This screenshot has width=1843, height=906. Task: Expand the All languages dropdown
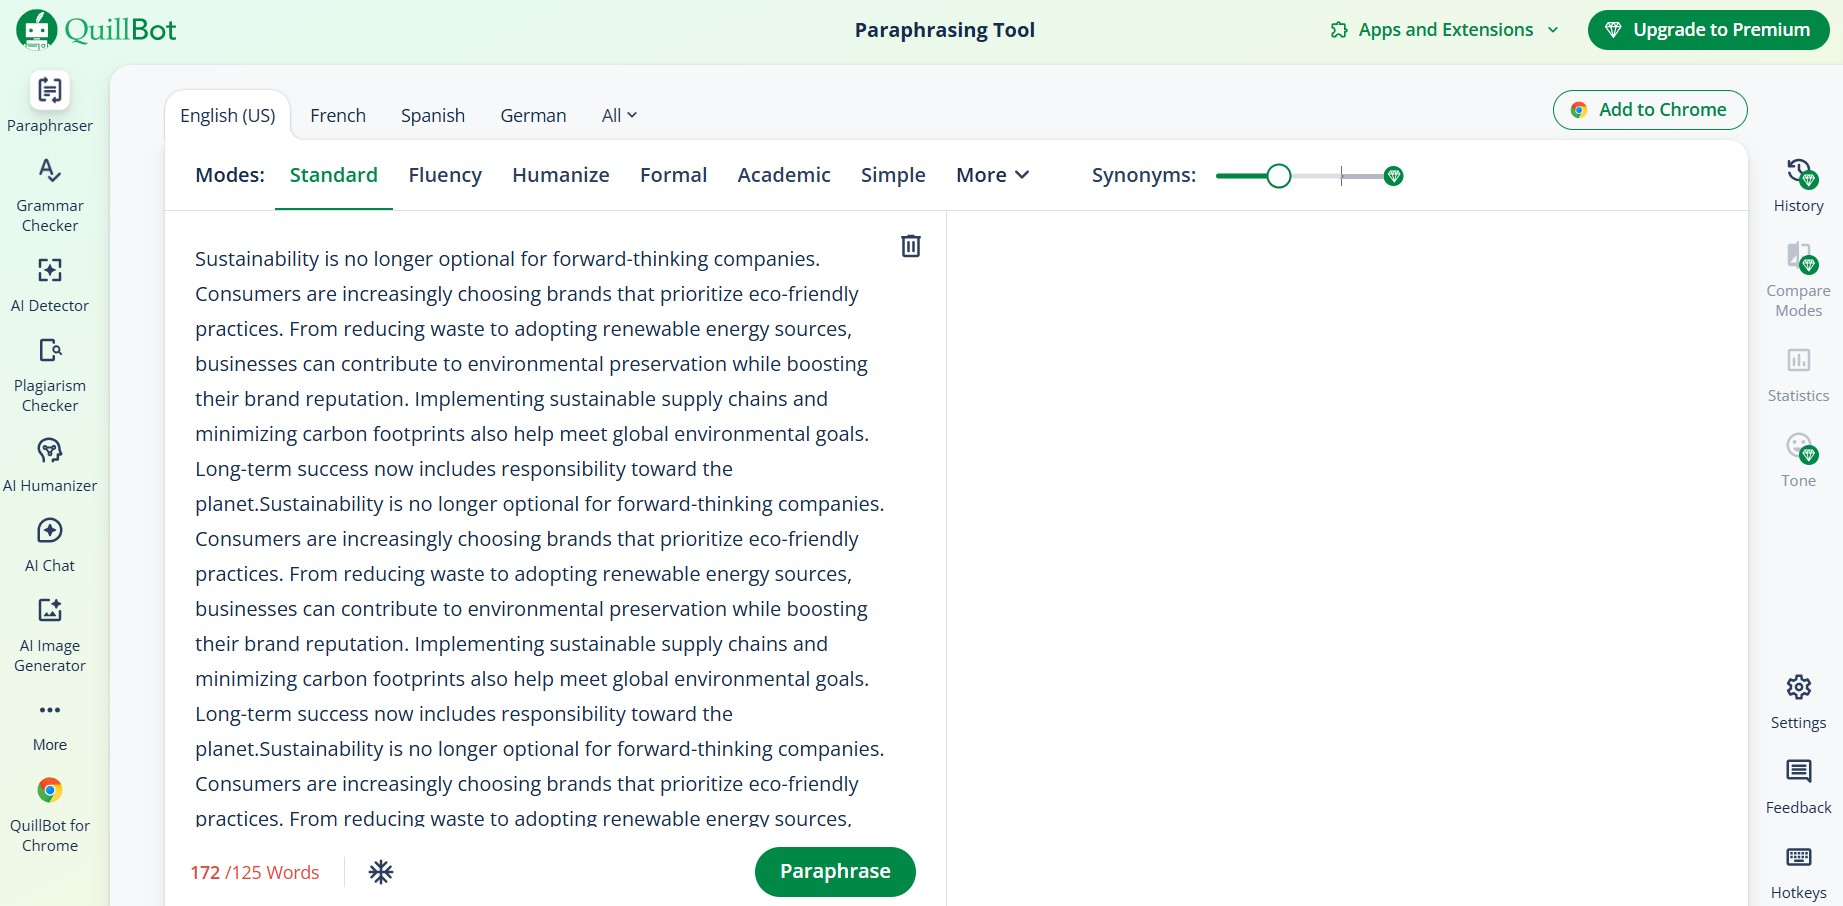click(x=618, y=115)
